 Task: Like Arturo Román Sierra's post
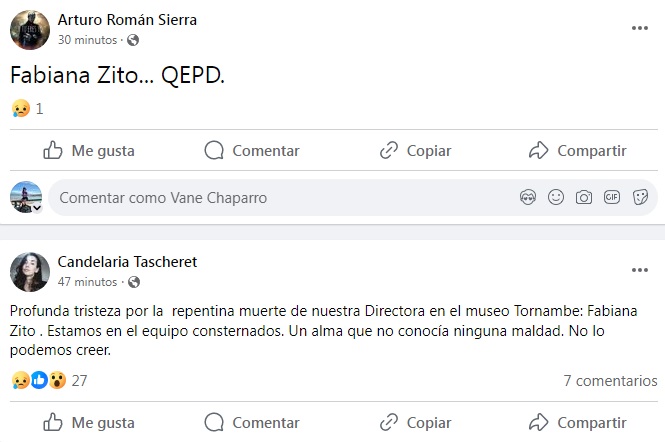click(x=88, y=151)
